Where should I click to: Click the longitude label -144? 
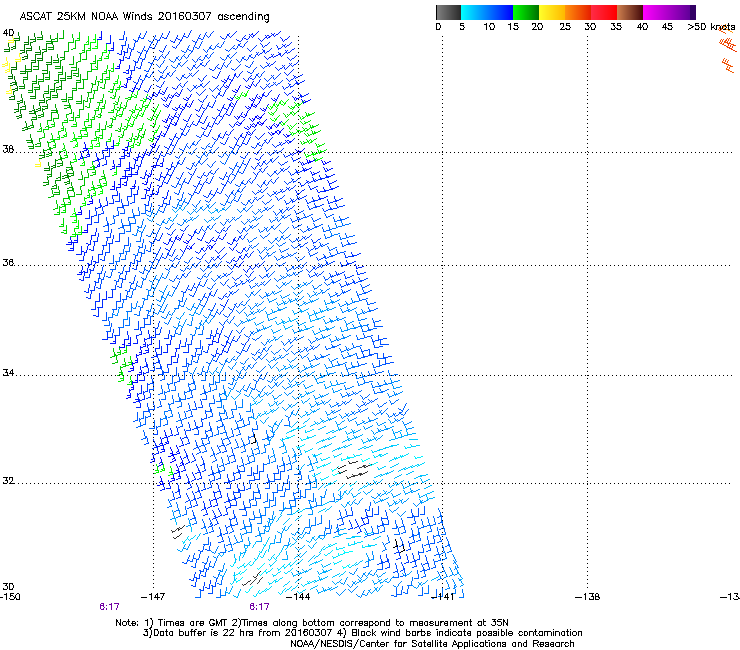pyautogui.click(x=298, y=597)
